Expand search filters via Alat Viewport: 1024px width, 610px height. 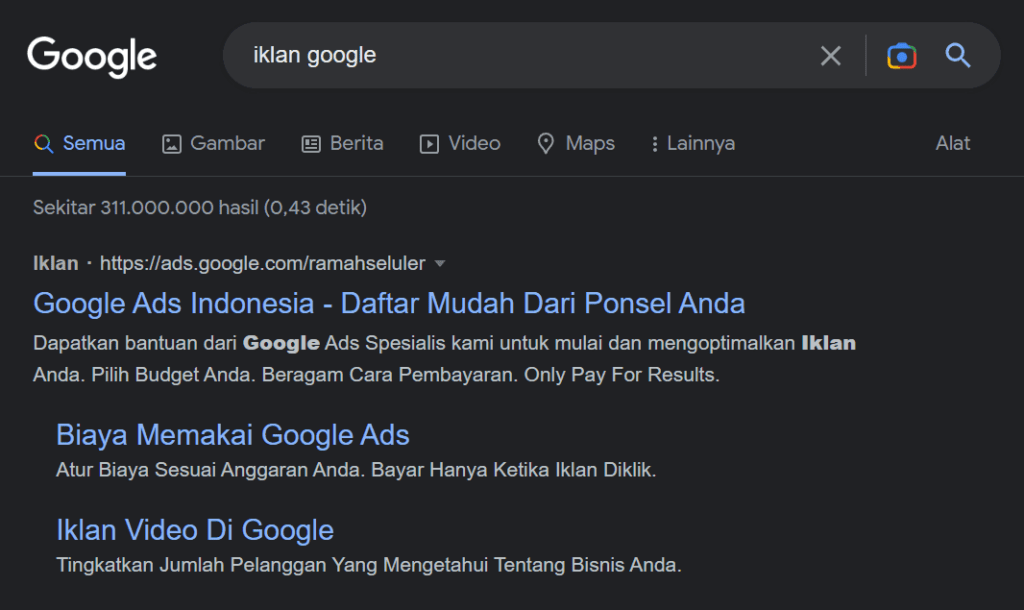(x=952, y=143)
